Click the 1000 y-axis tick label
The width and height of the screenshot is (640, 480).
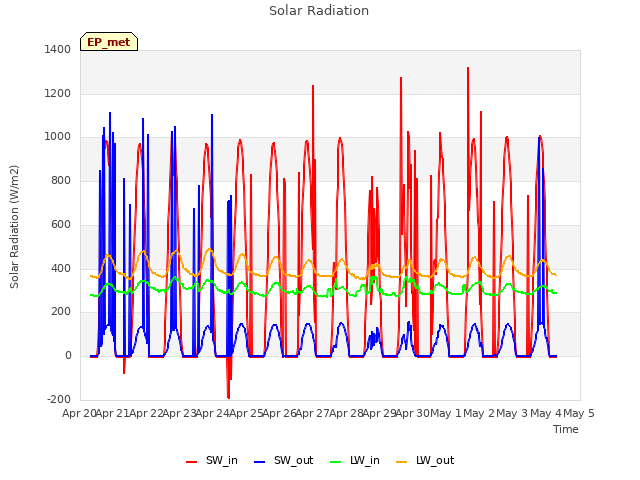coord(58,137)
